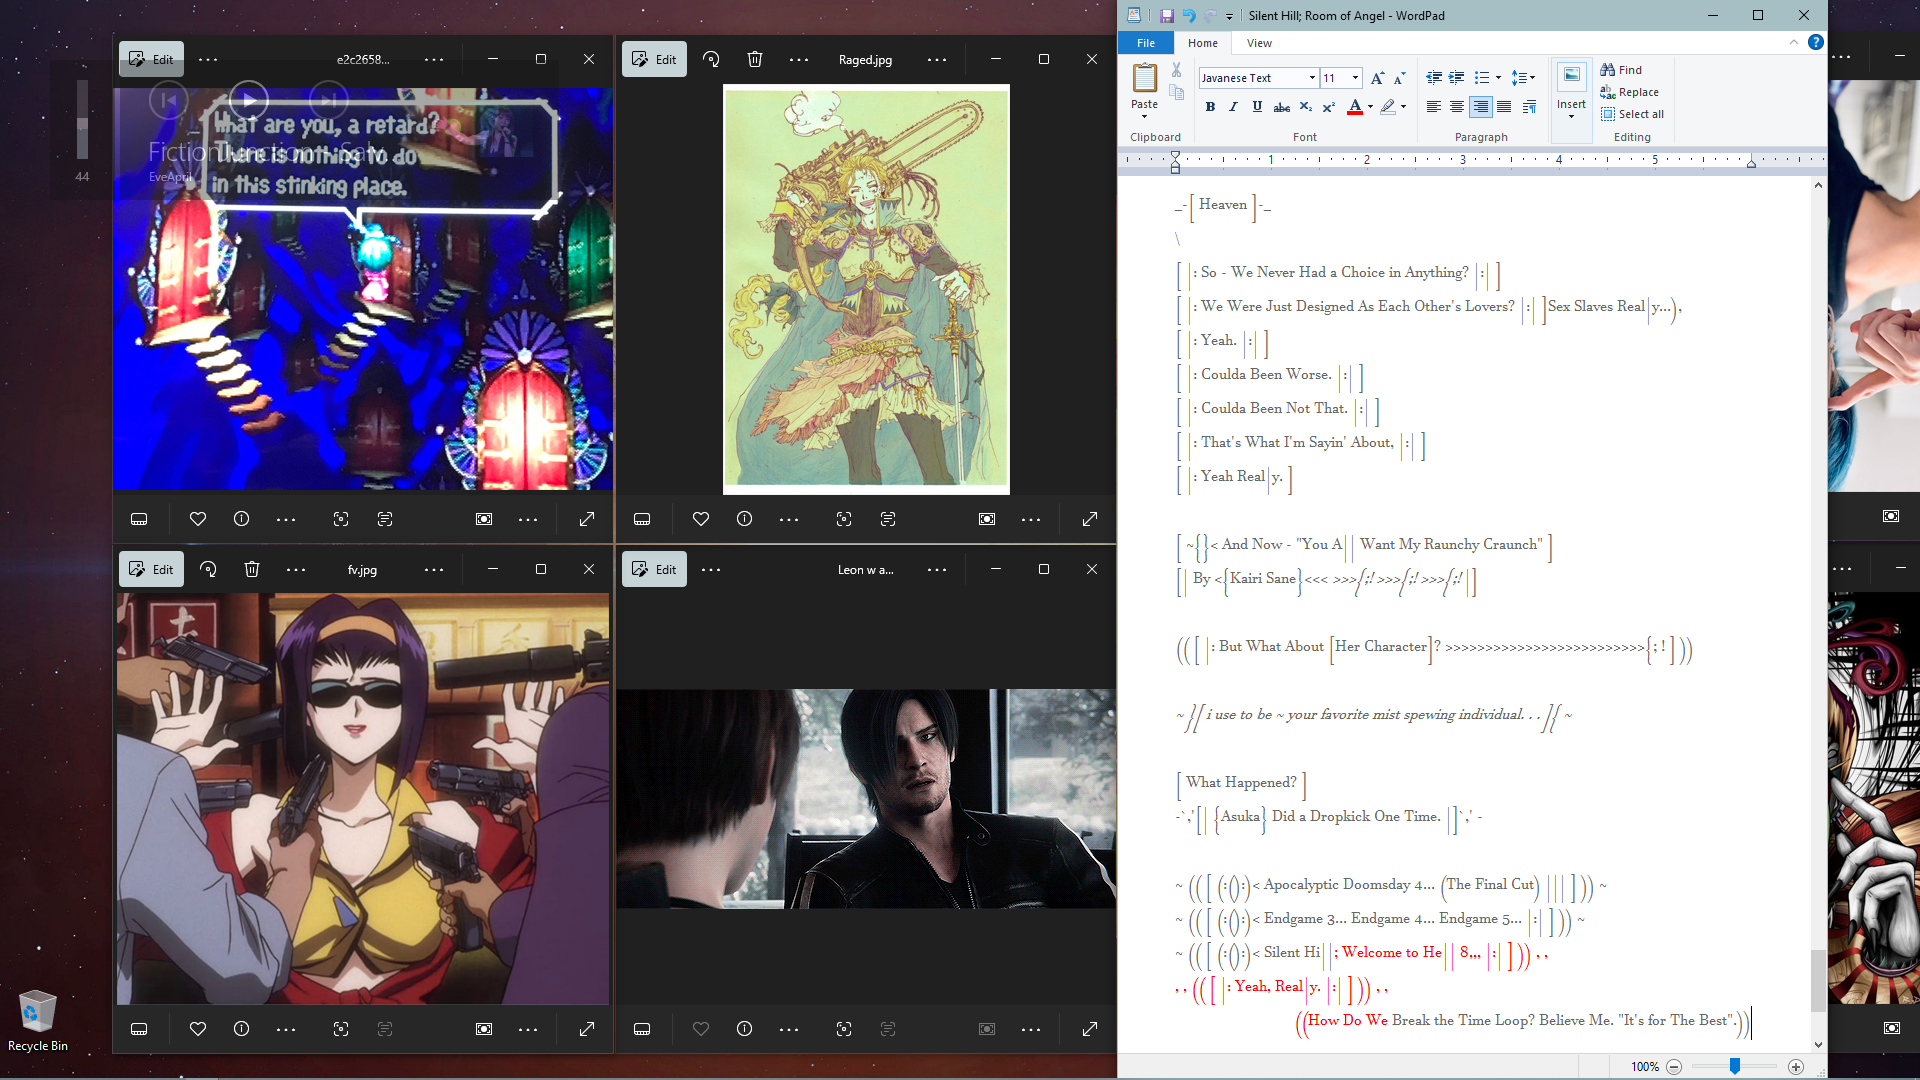Align paragraph text to the left
1920x1080 pixels.
coord(1434,107)
